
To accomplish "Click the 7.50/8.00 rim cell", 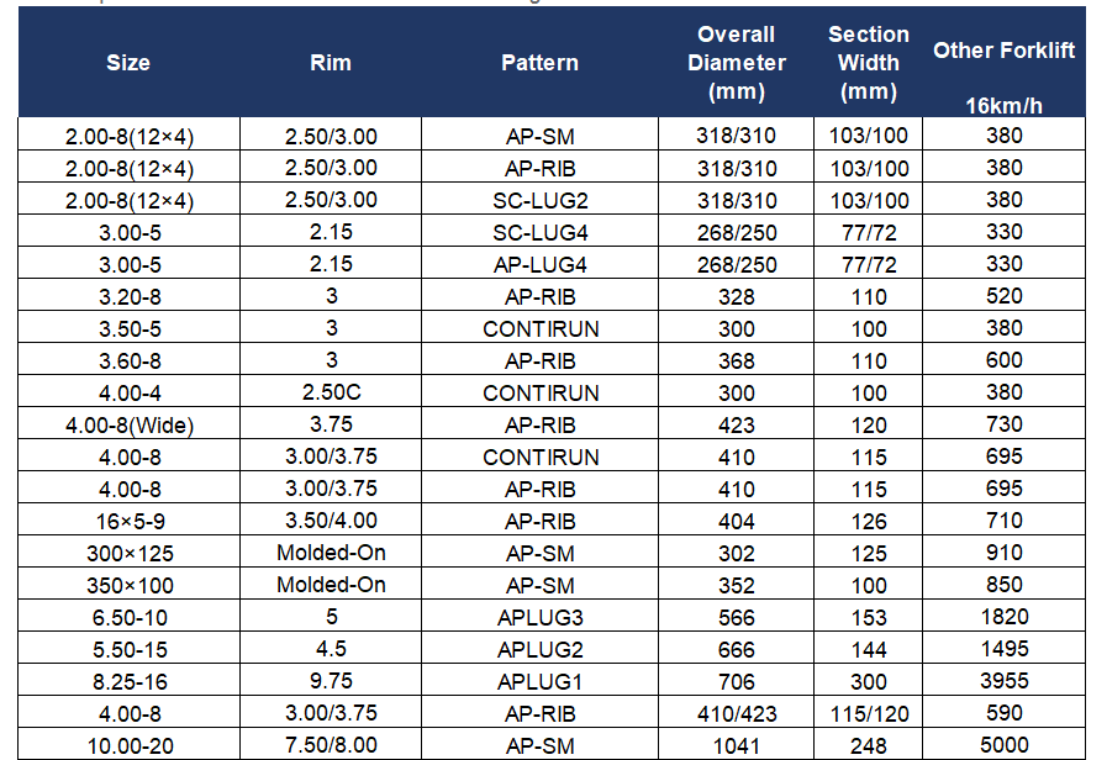I will pyautogui.click(x=331, y=745).
